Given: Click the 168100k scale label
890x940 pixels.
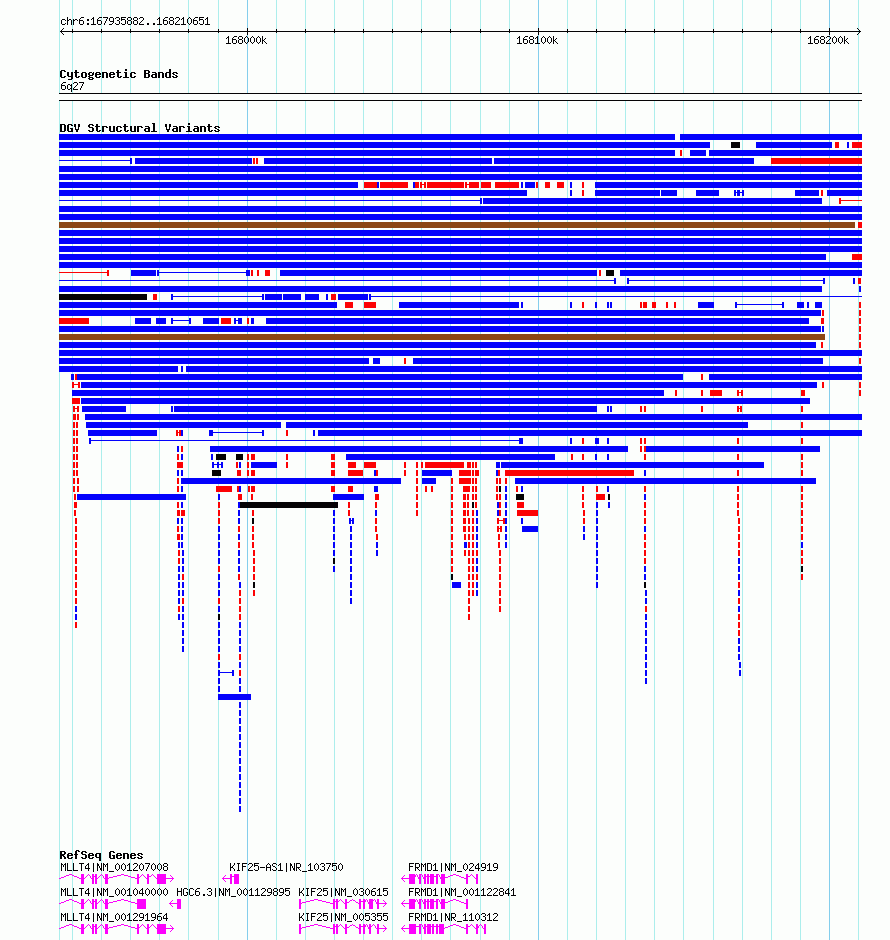Looking at the screenshot, I should (537, 40).
